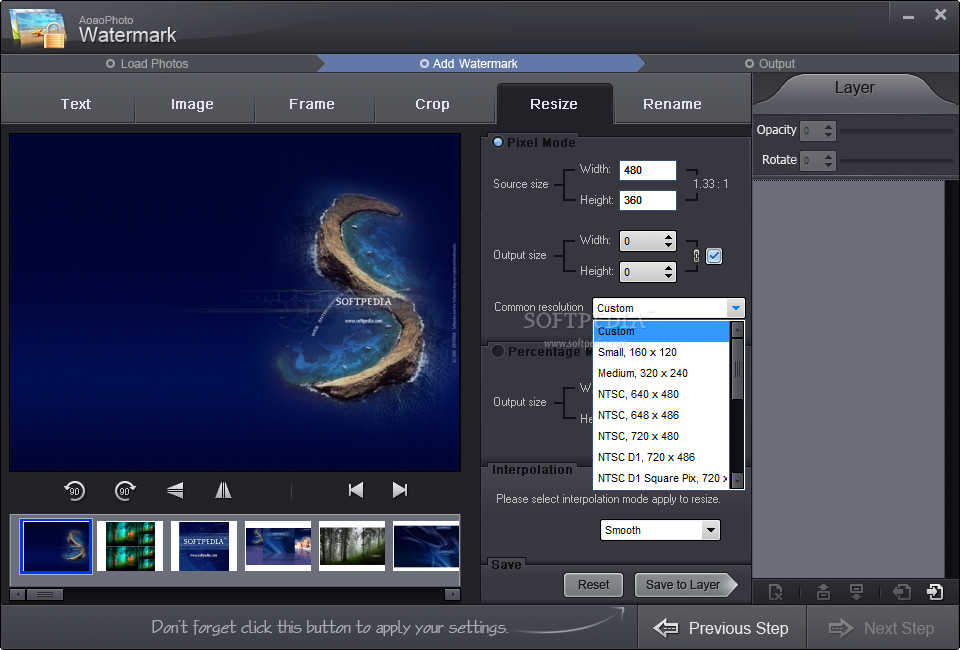960x650 pixels.
Task: Open the Text tab
Action: (x=76, y=104)
